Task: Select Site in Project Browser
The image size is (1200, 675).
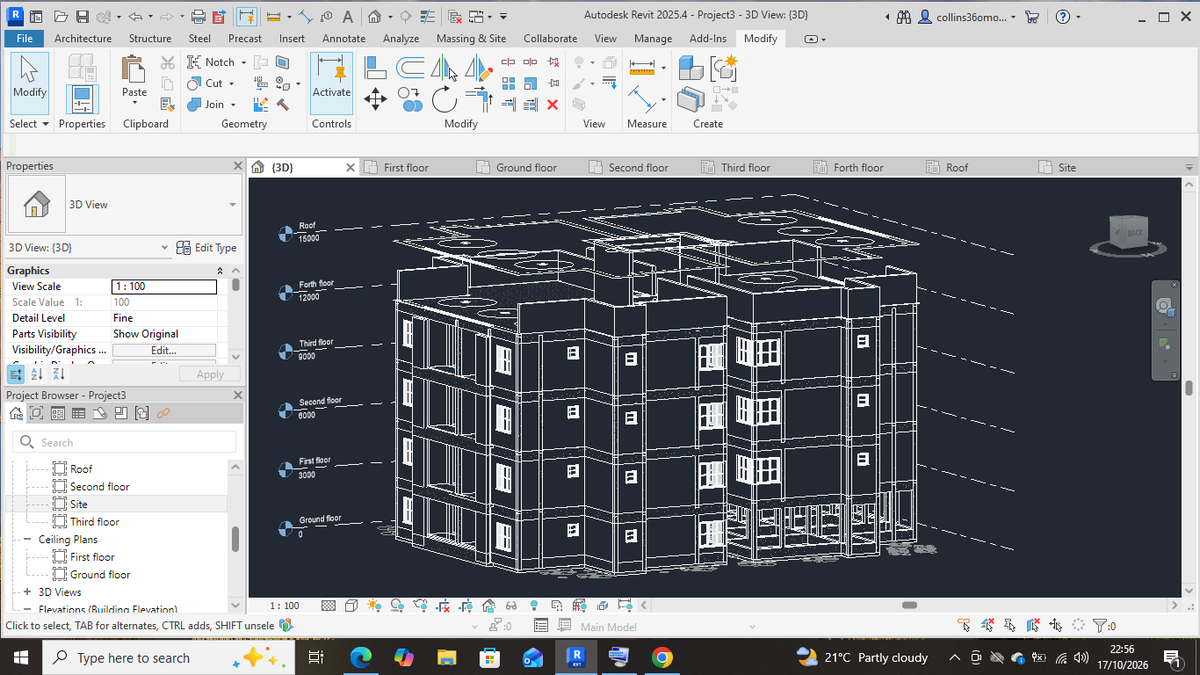Action: coord(78,504)
